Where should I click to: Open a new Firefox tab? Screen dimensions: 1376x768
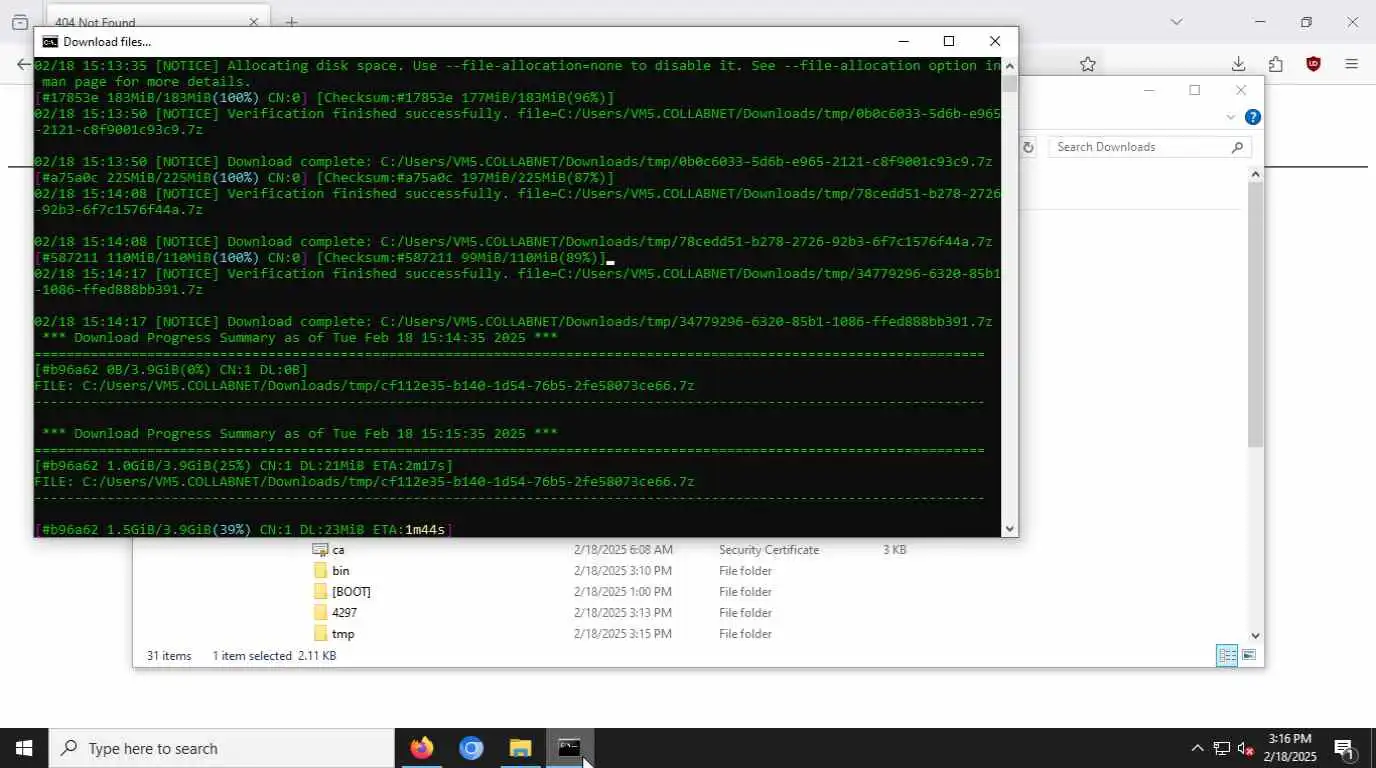coord(291,22)
